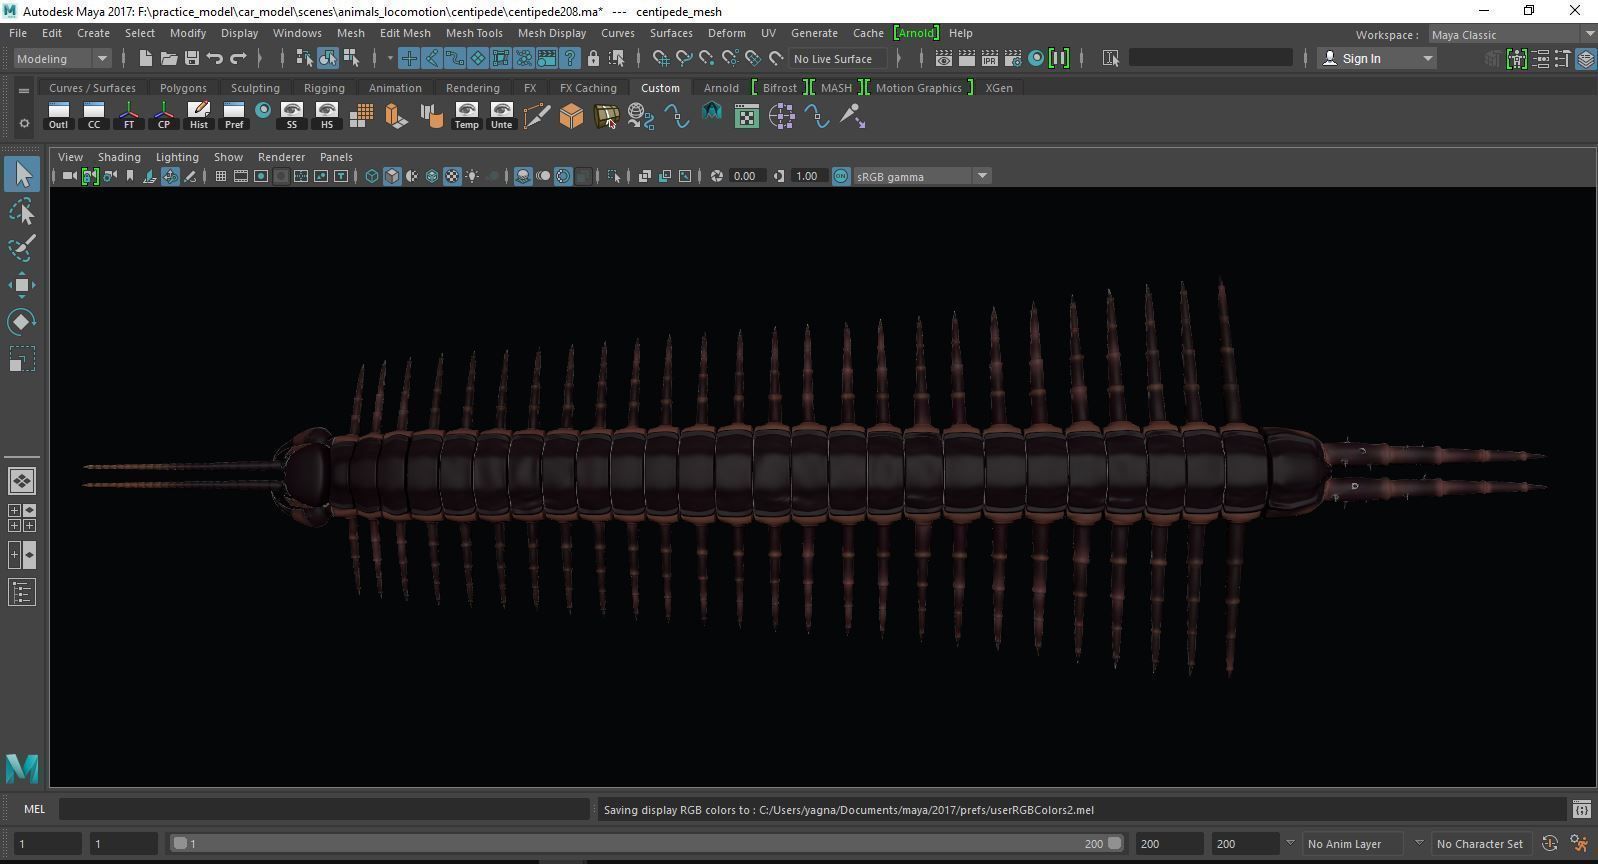Image resolution: width=1598 pixels, height=864 pixels.
Task: Switch to the Rigging shelf tab
Action: point(324,88)
